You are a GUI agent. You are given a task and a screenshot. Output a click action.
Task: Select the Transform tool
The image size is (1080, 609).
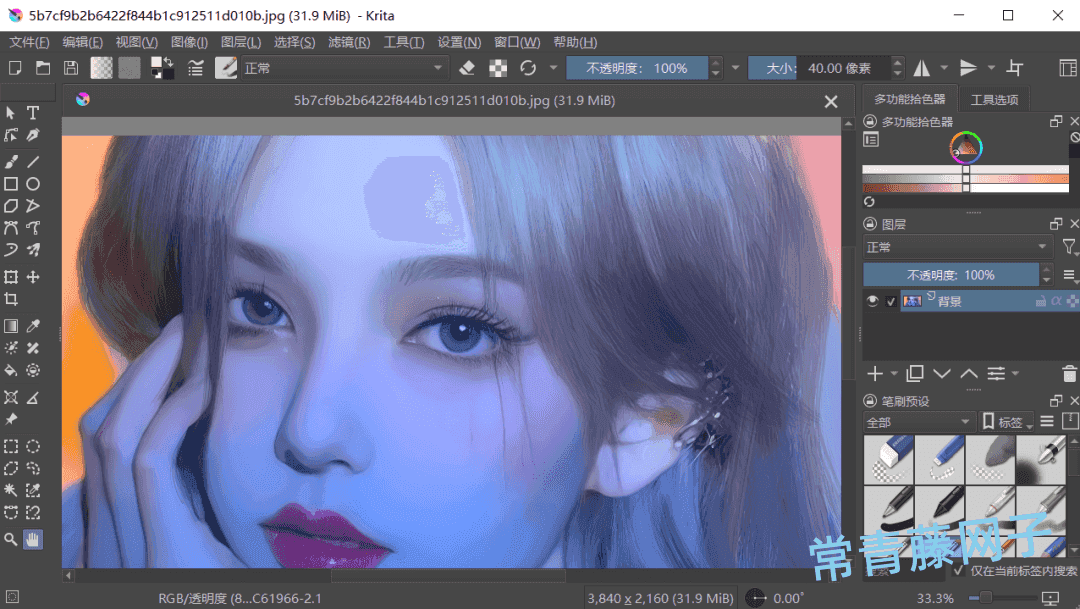click(11, 277)
